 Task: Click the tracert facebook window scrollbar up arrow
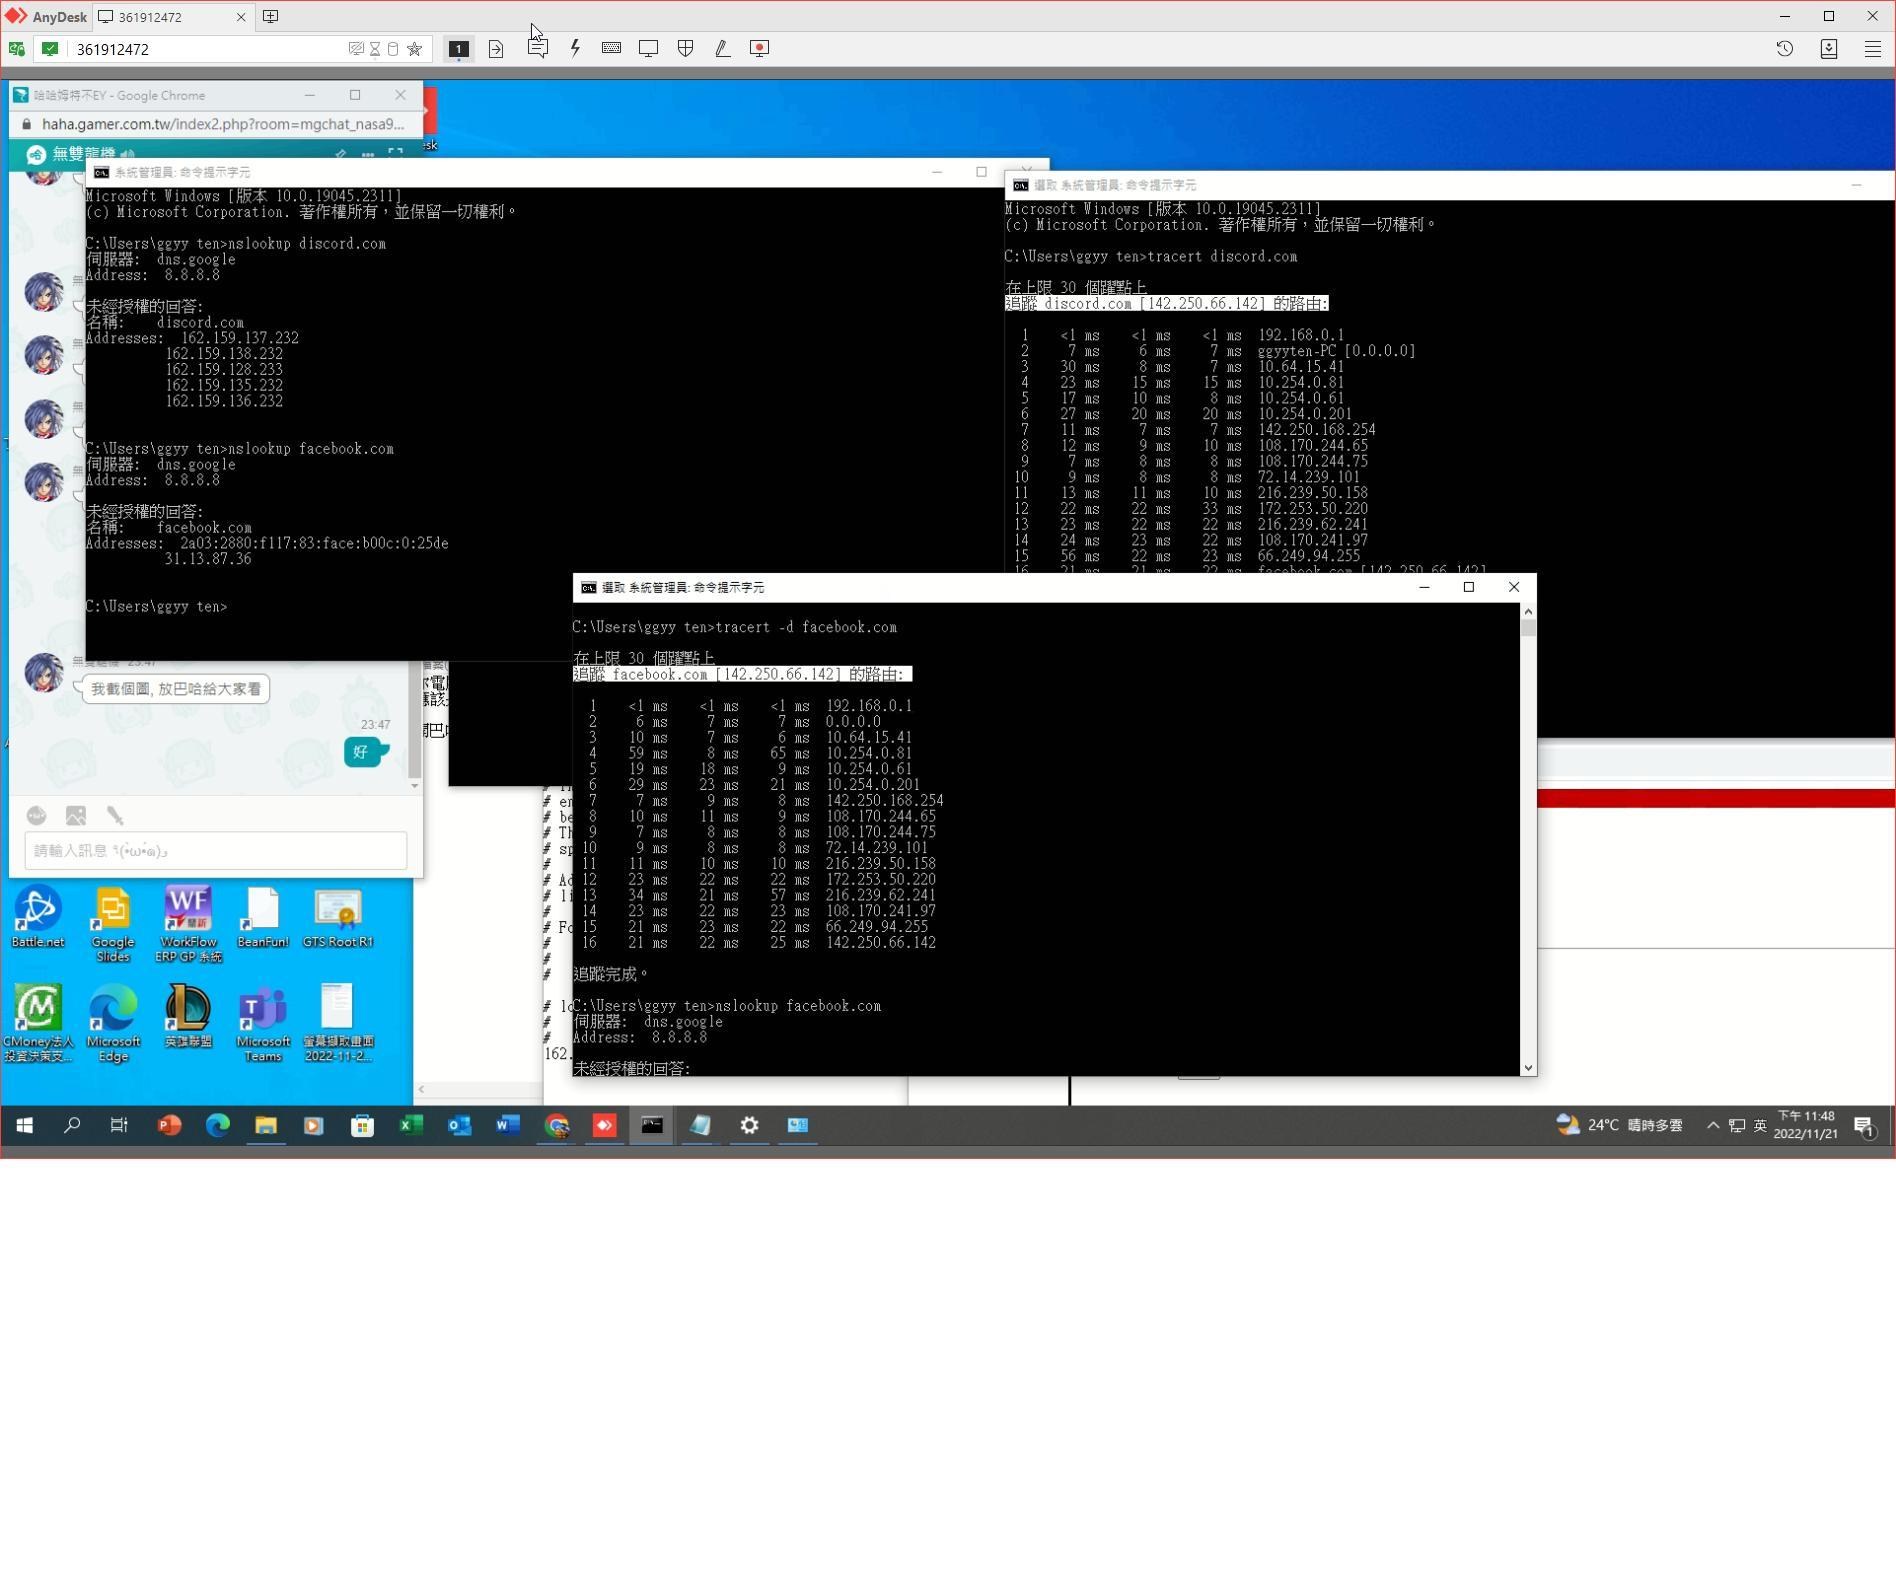point(1527,611)
